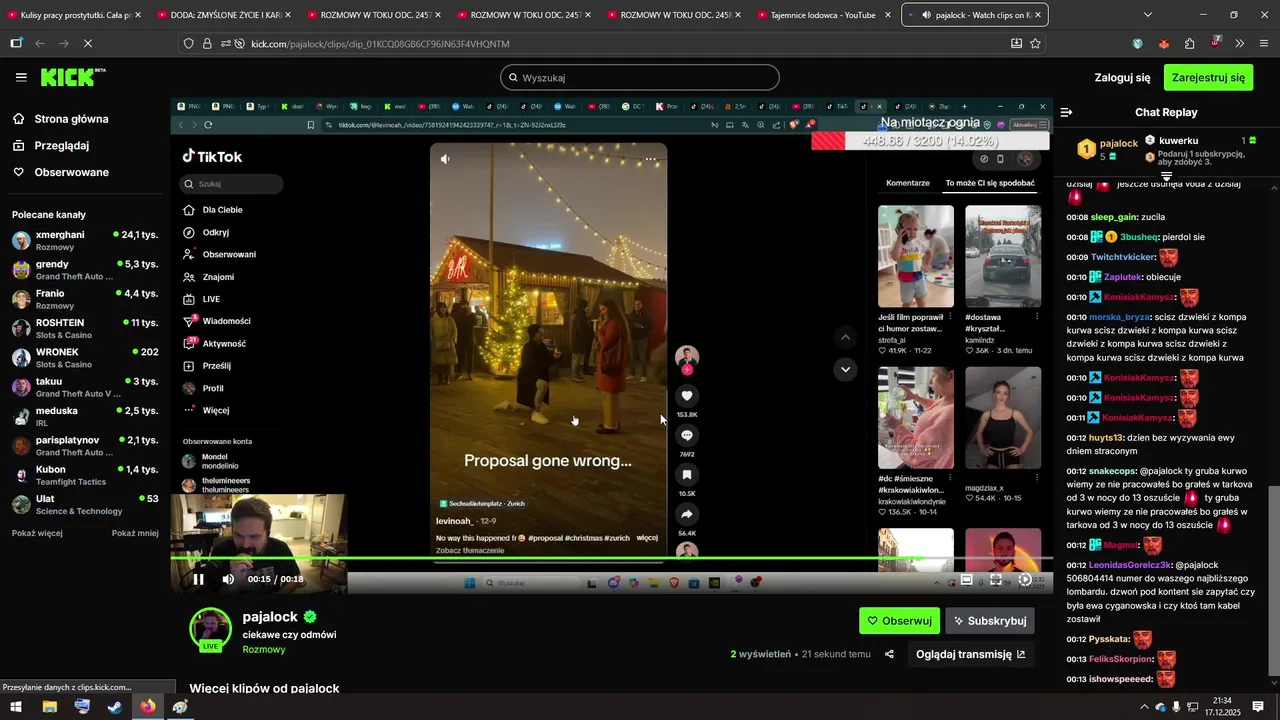Open red extension with 7 badge
1280x720 pixels.
point(1215,43)
